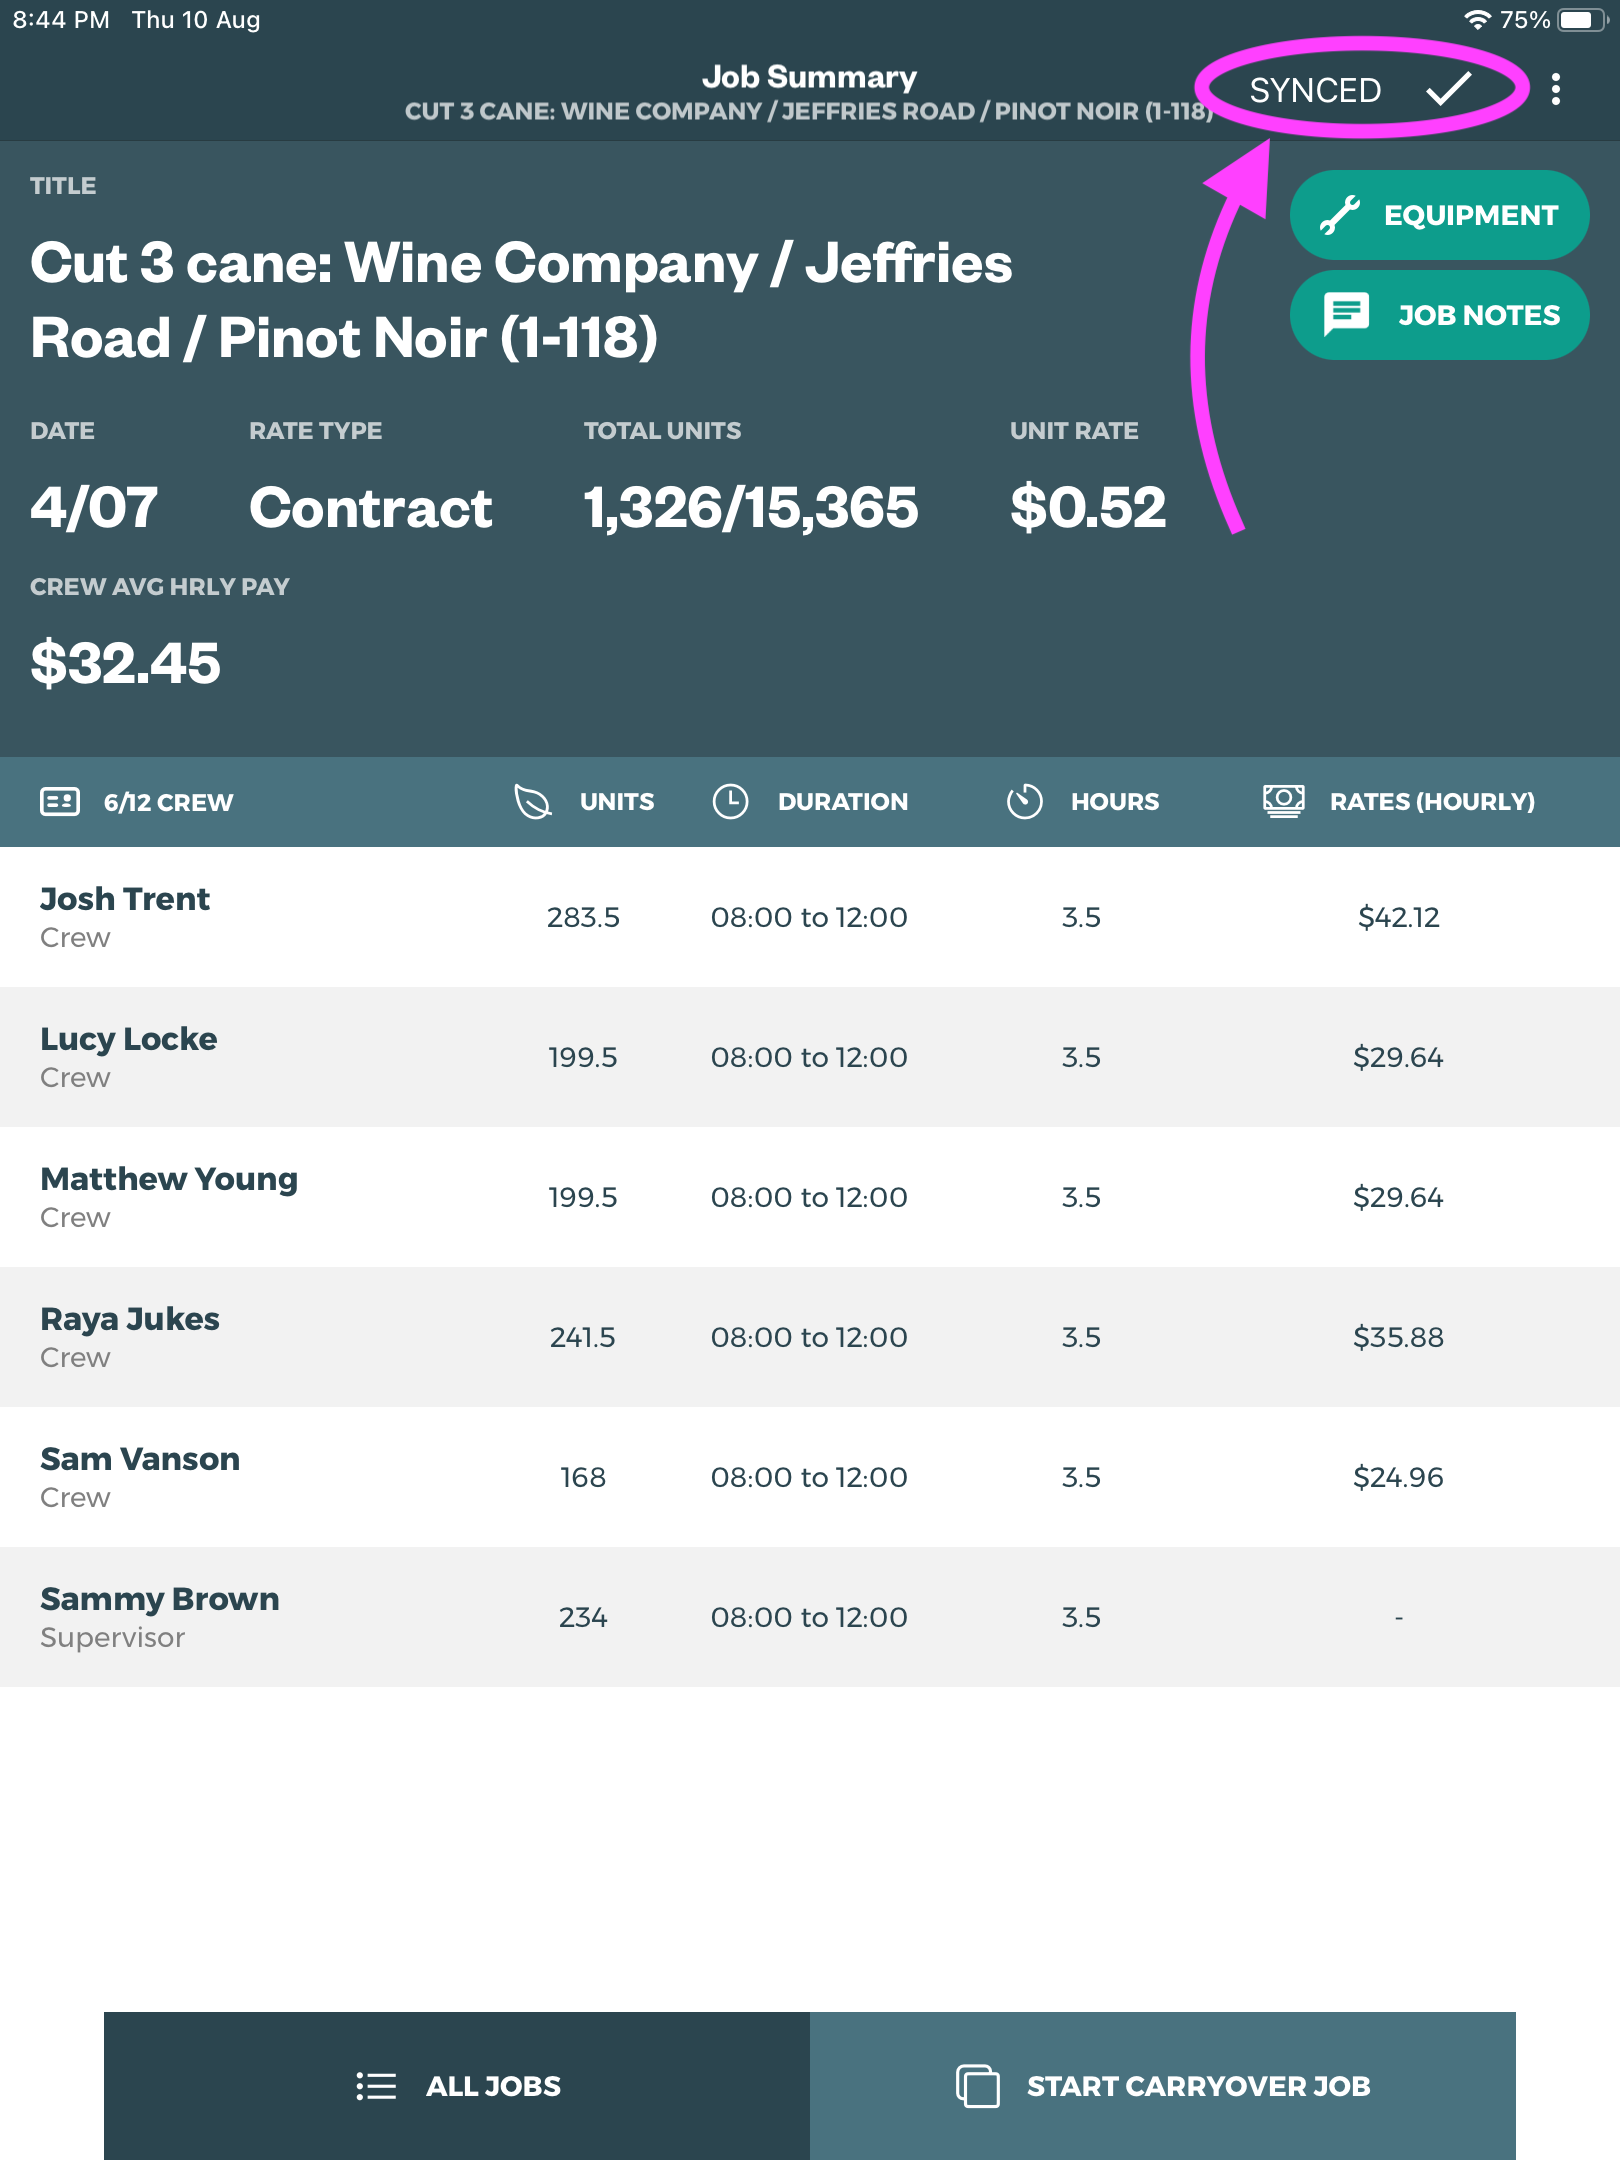Tap the synced checkmark icon
The image size is (1620, 2160).
1448,89
